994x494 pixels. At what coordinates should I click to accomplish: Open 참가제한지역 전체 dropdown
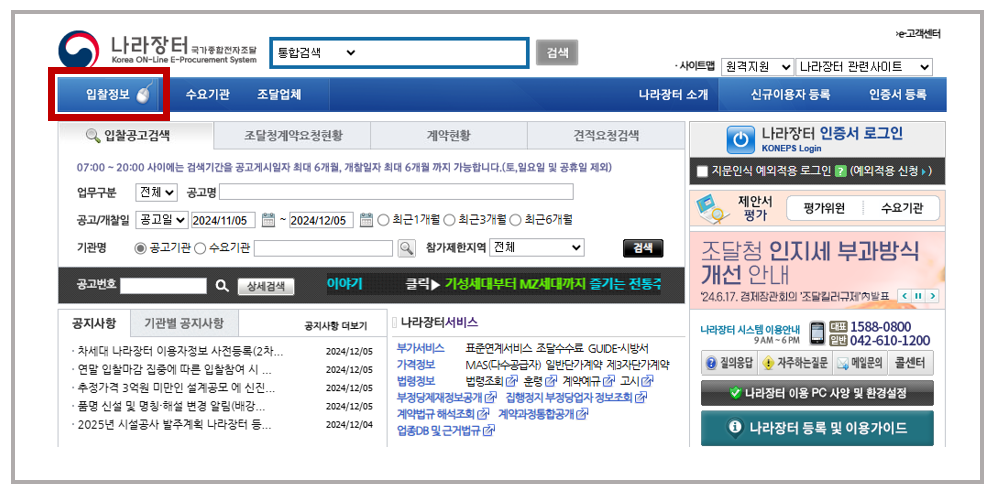537,248
